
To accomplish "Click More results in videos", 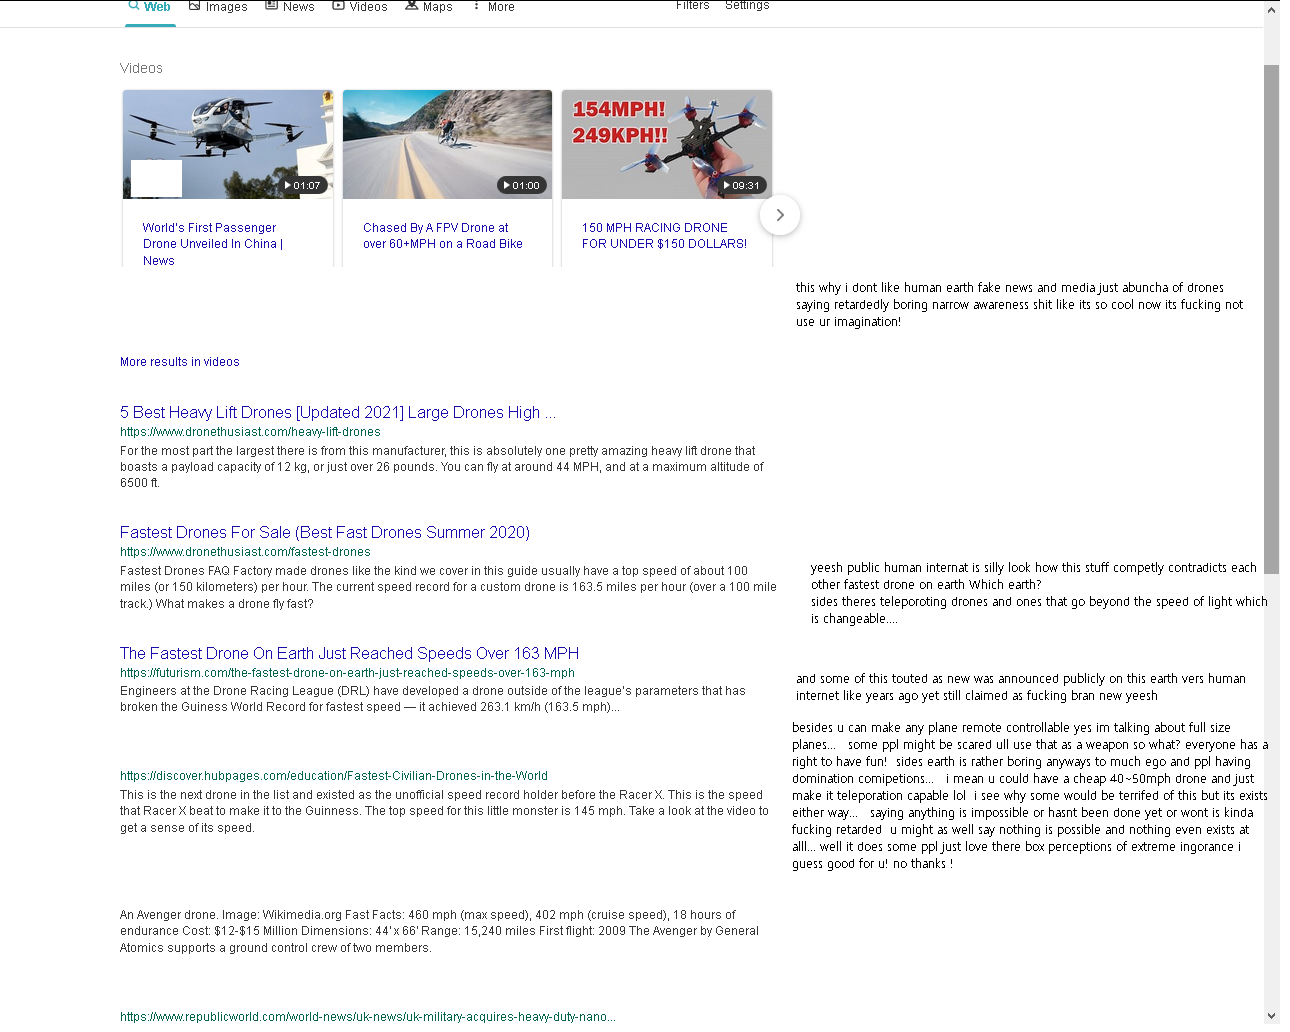I will [180, 362].
